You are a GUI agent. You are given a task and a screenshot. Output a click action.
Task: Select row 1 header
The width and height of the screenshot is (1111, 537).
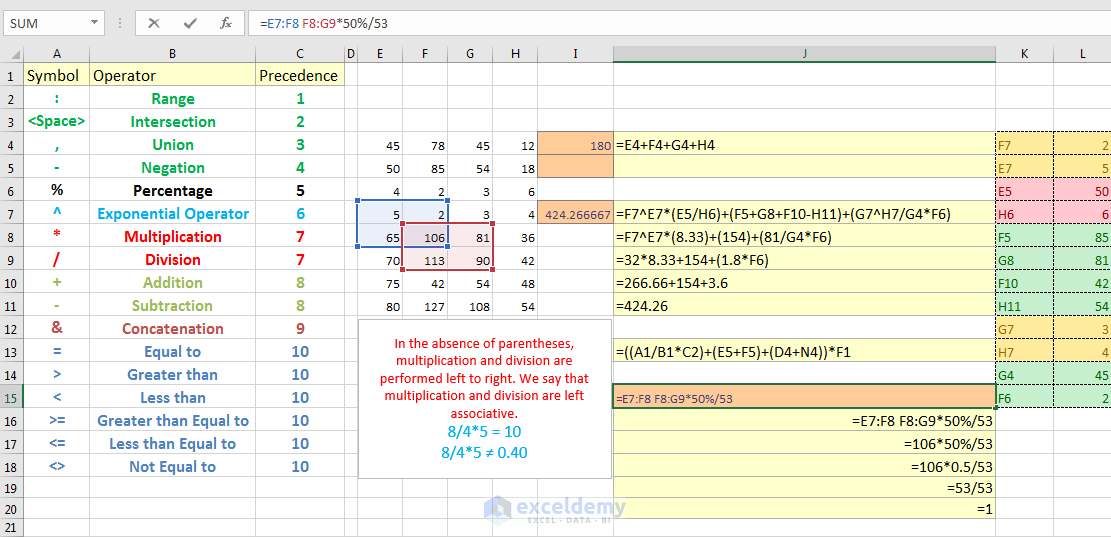click(x=13, y=75)
